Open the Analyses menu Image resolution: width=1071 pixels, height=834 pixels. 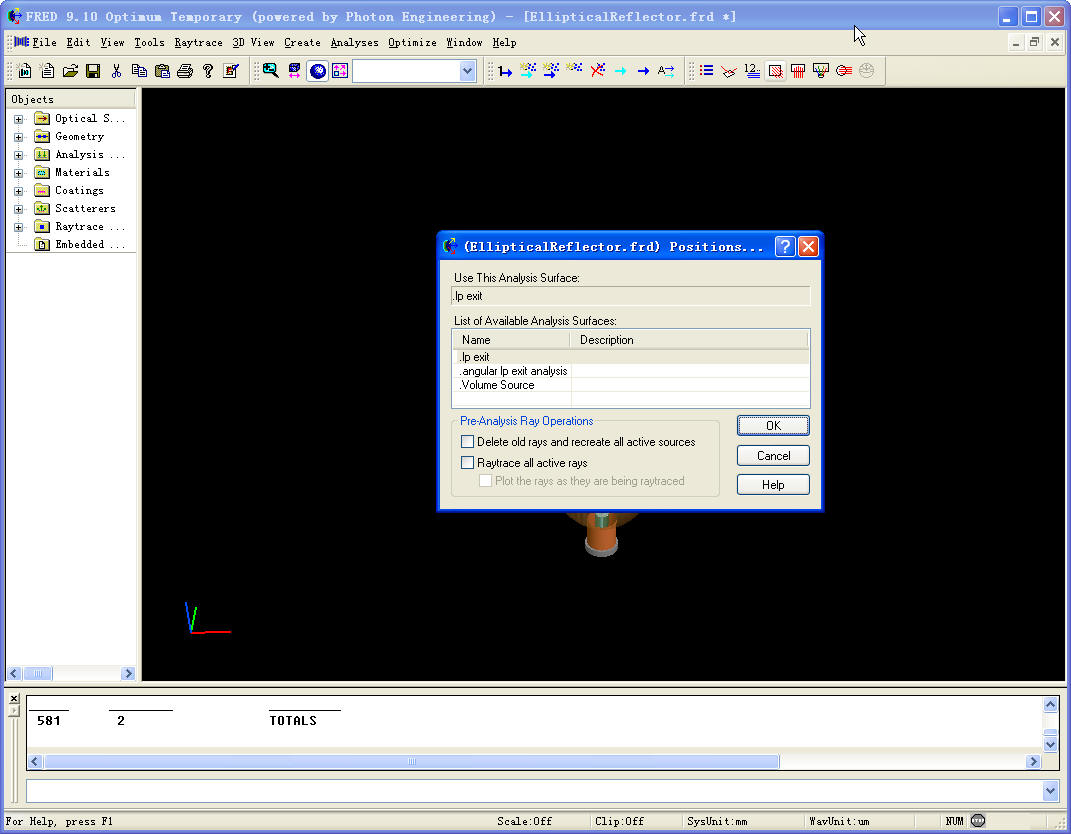click(354, 42)
